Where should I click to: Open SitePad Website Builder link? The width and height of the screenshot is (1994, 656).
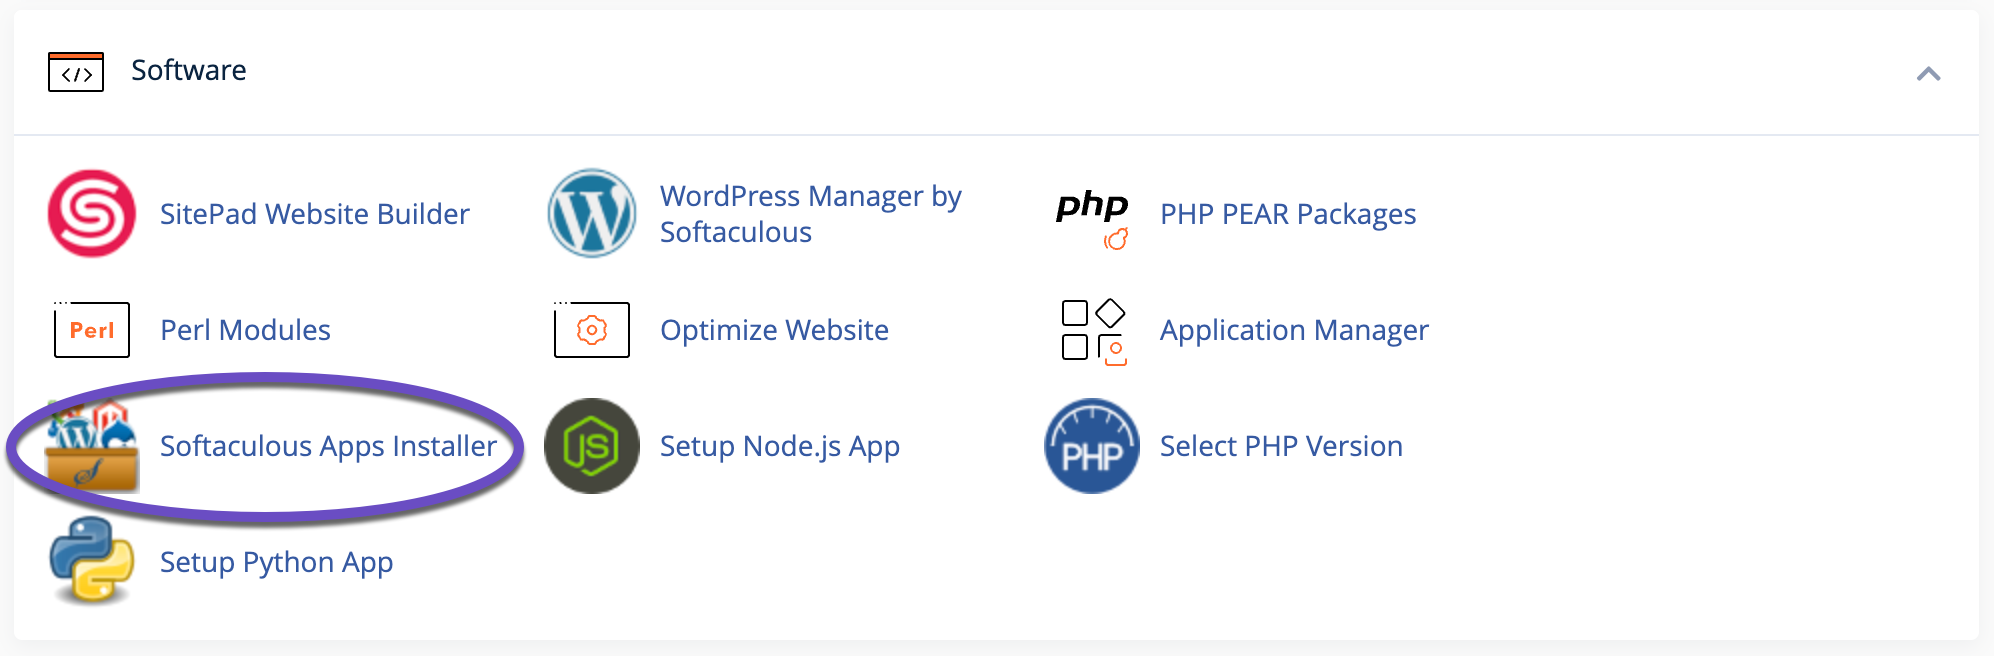(314, 214)
